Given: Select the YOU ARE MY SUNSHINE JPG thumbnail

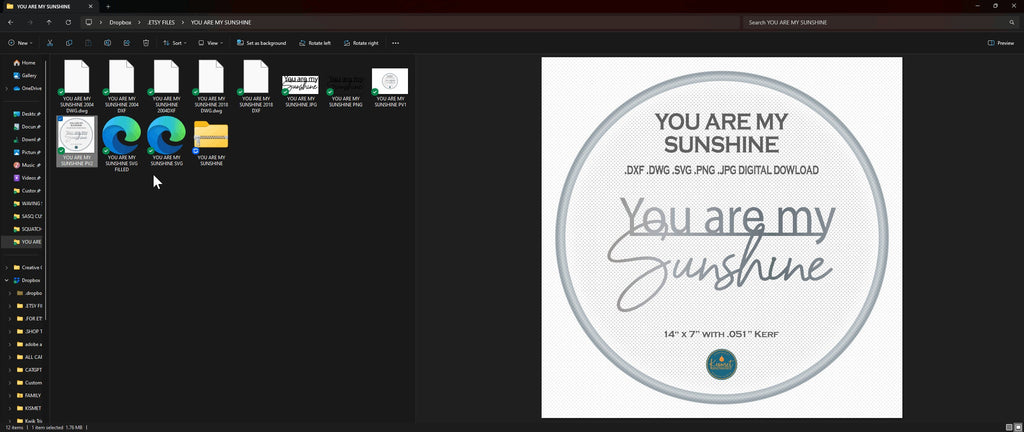Looking at the screenshot, I should 300,85.
